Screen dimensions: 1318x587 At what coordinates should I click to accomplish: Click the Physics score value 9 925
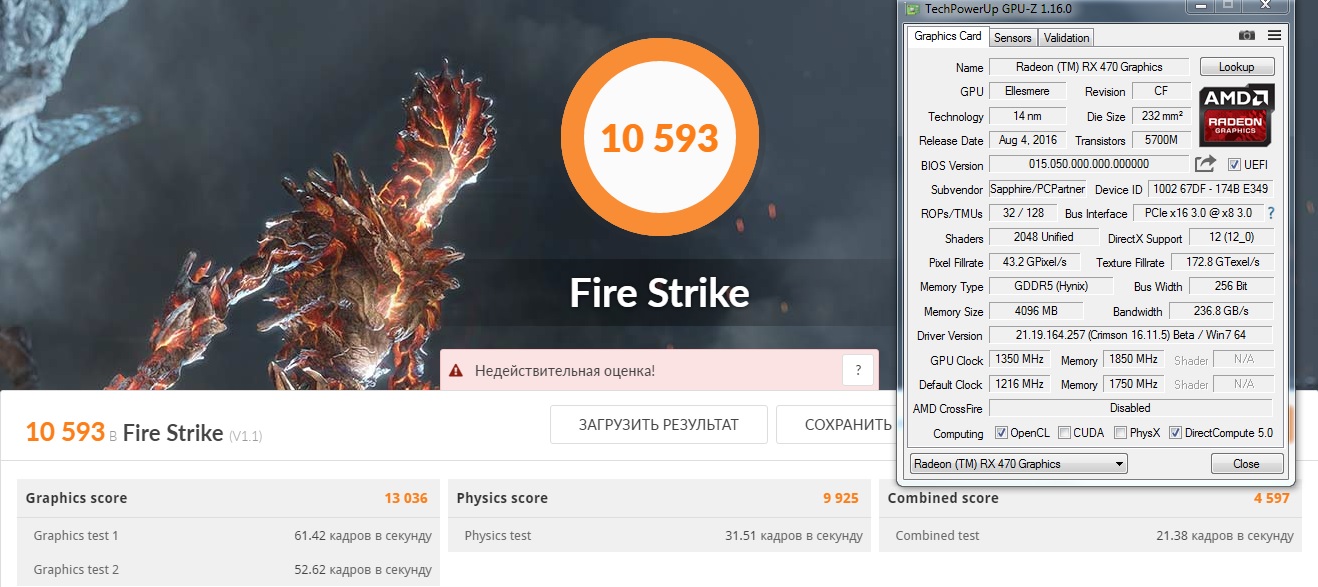(x=841, y=498)
